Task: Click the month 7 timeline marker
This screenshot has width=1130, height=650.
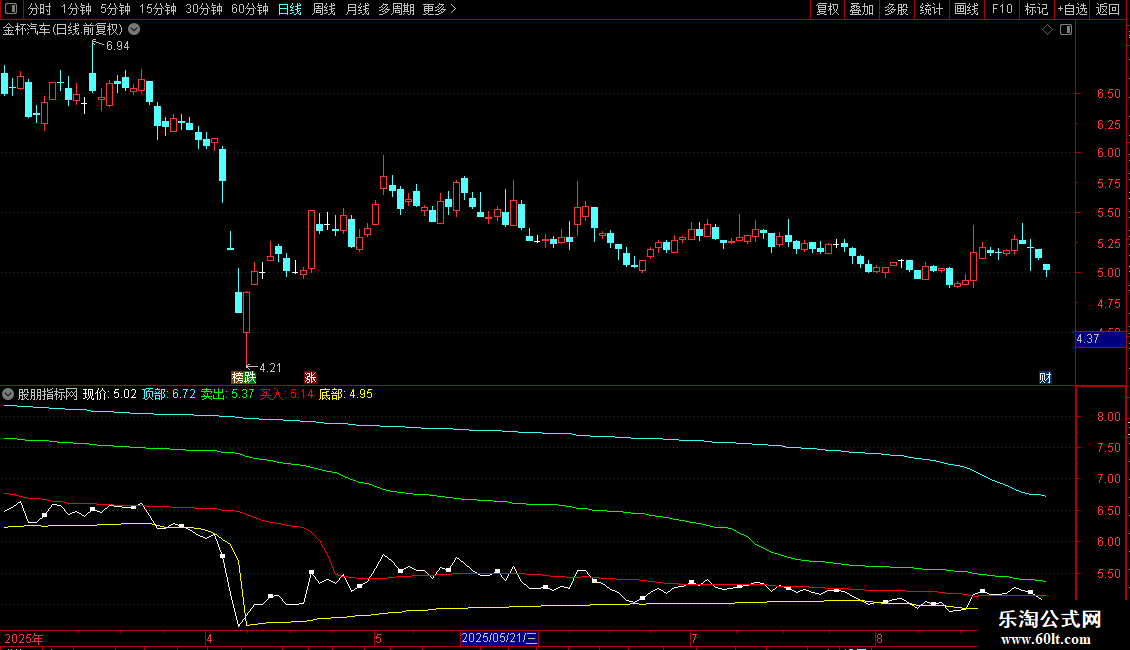Action: click(x=694, y=638)
